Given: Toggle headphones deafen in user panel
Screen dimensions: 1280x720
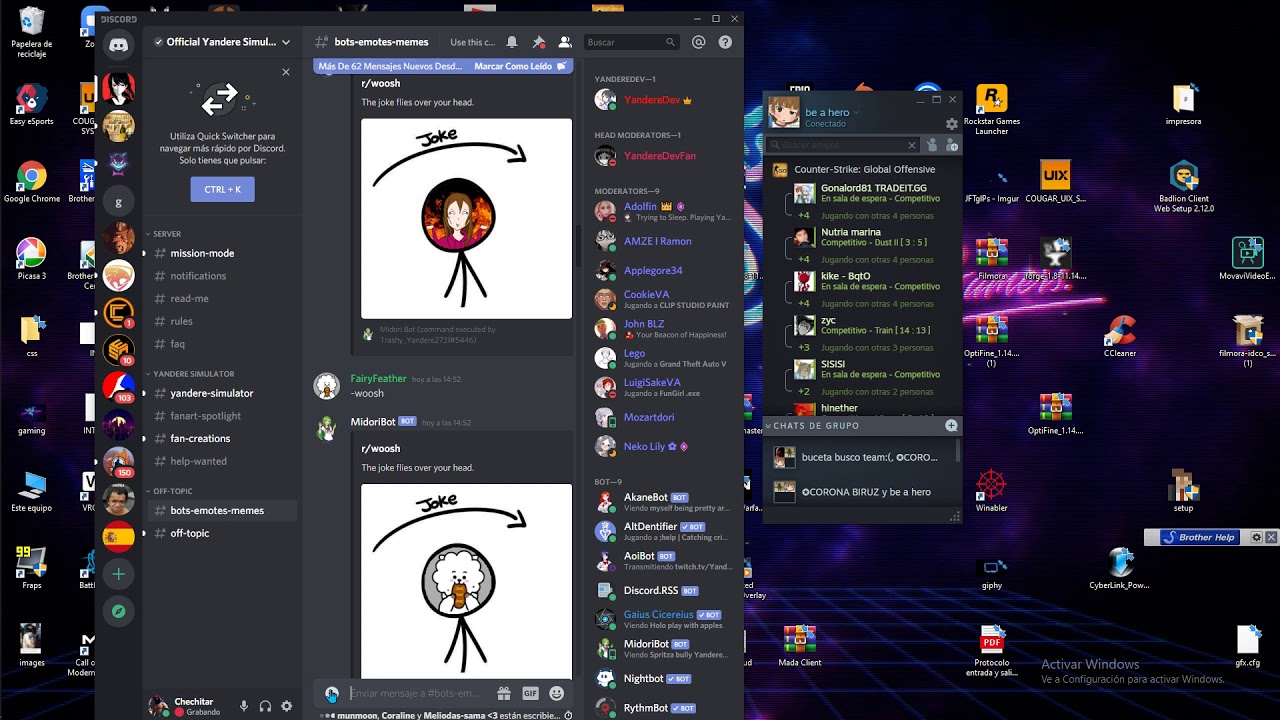Looking at the screenshot, I should pos(265,706).
